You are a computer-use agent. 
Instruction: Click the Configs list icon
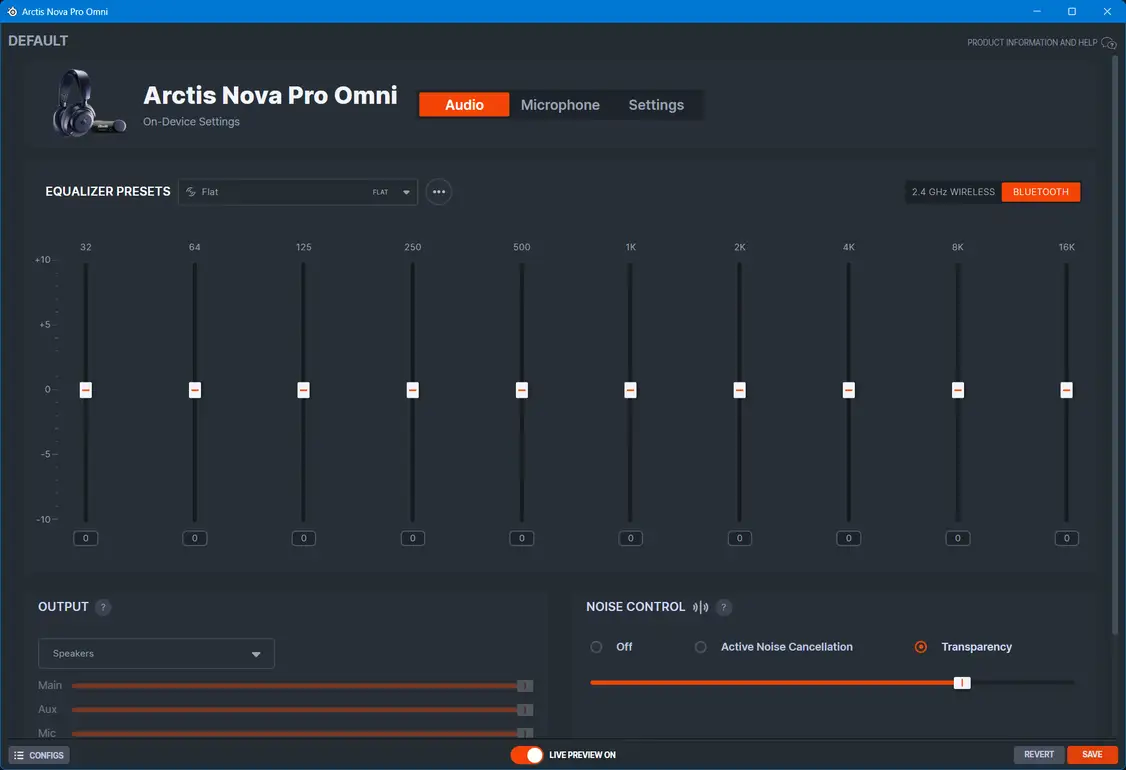point(19,755)
